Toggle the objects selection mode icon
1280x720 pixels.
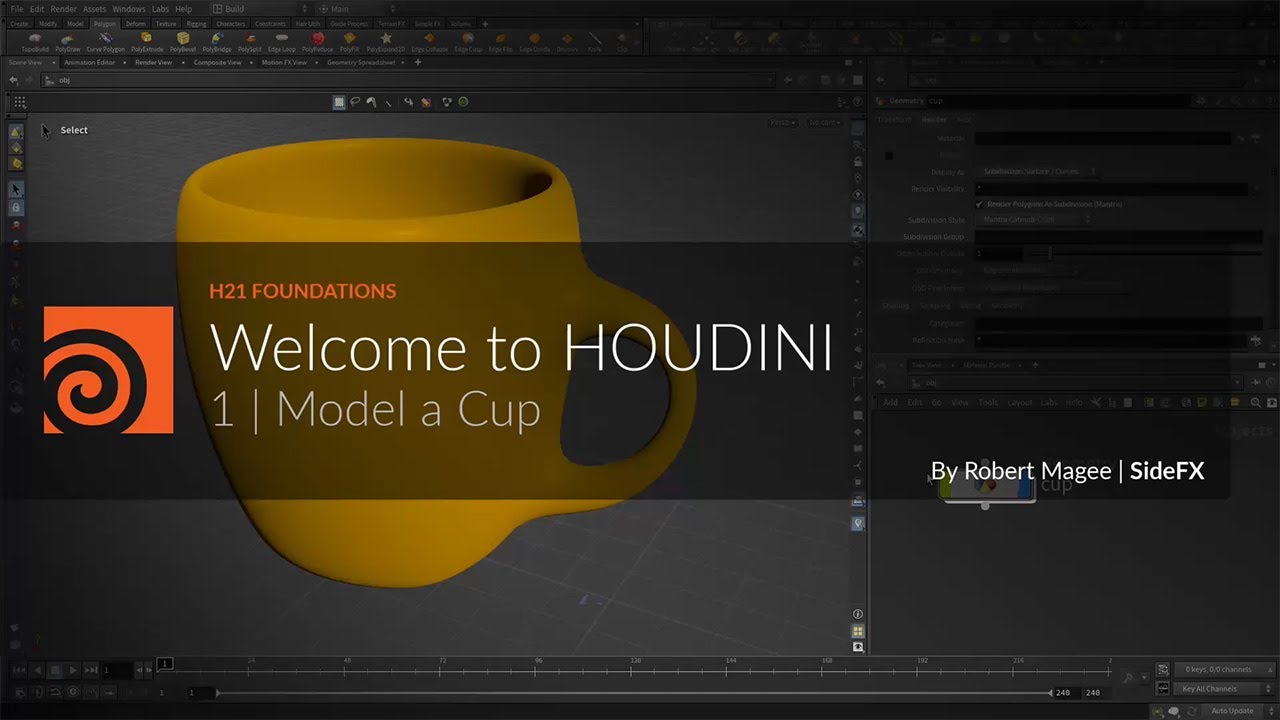pos(16,132)
